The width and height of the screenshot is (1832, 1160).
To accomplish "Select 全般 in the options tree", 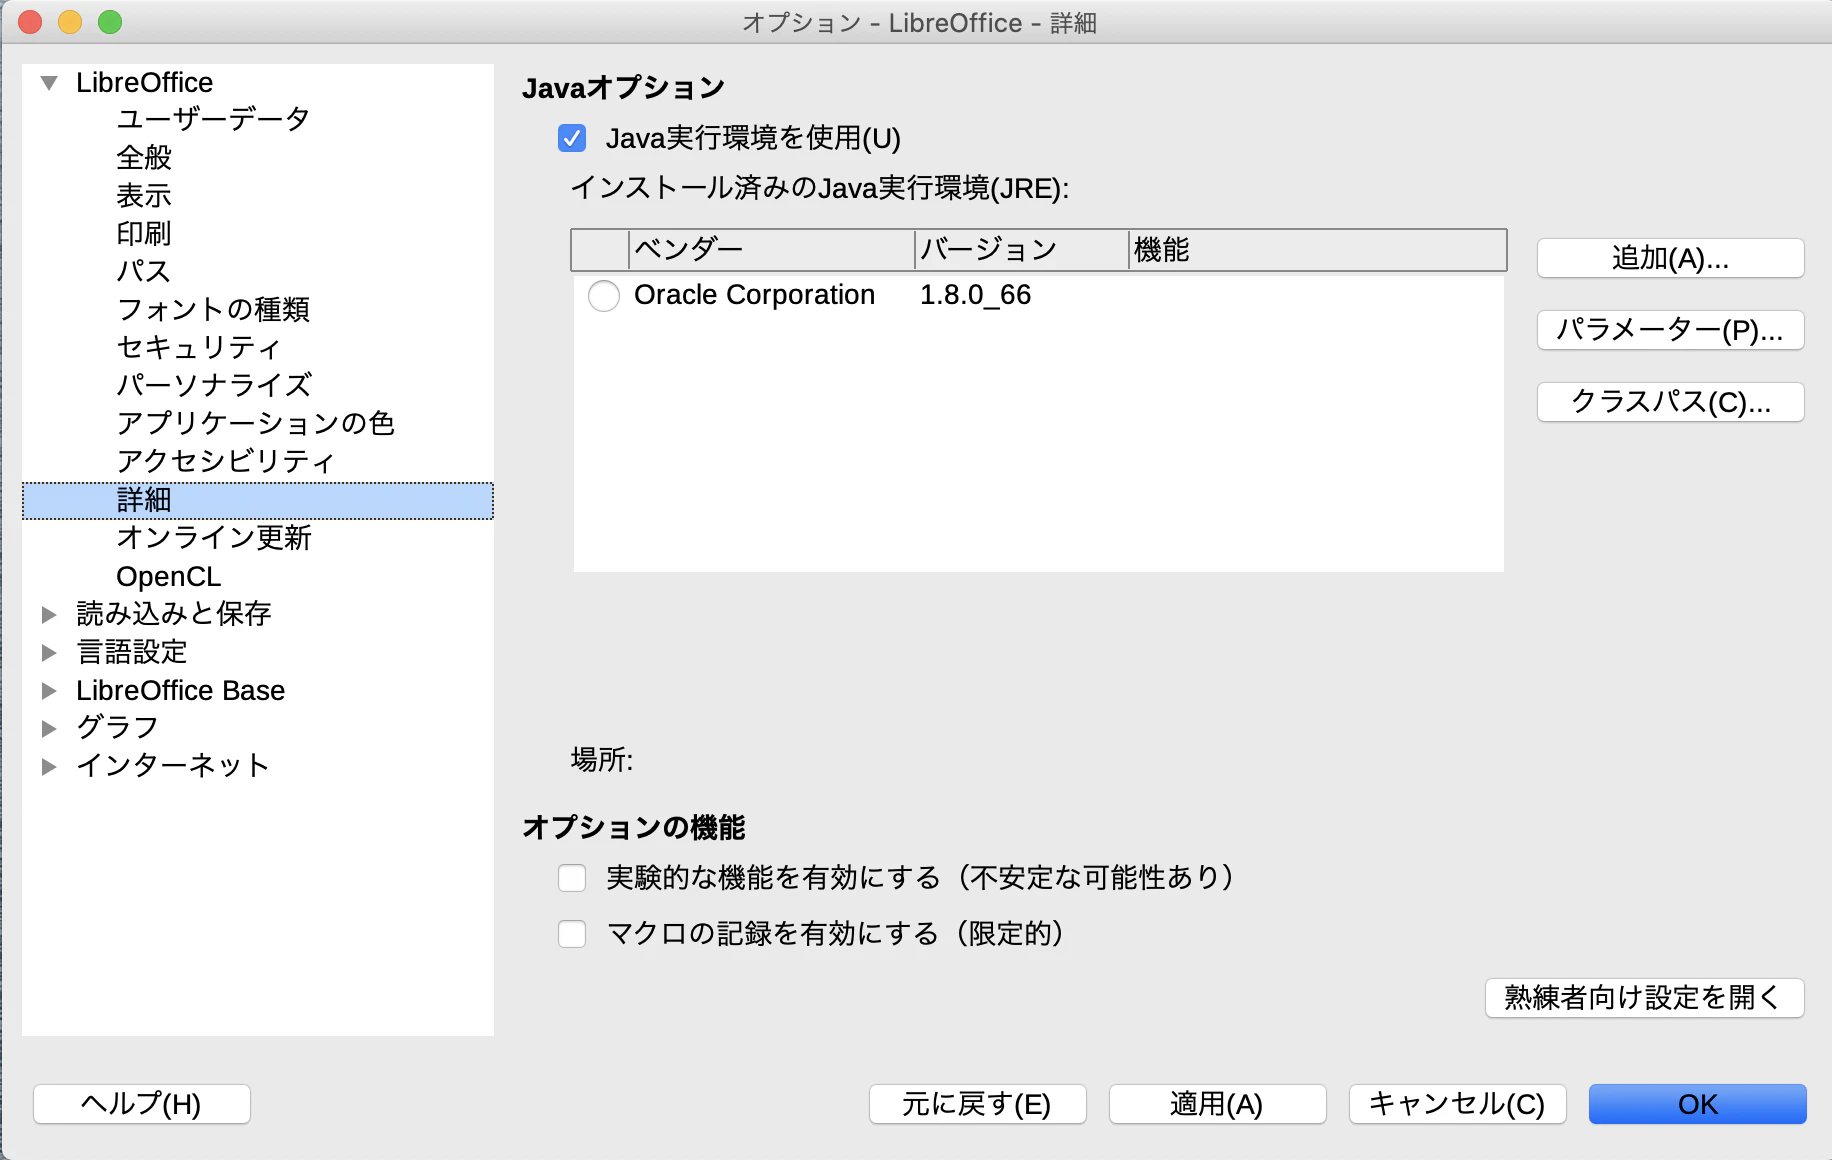I will click(x=144, y=157).
